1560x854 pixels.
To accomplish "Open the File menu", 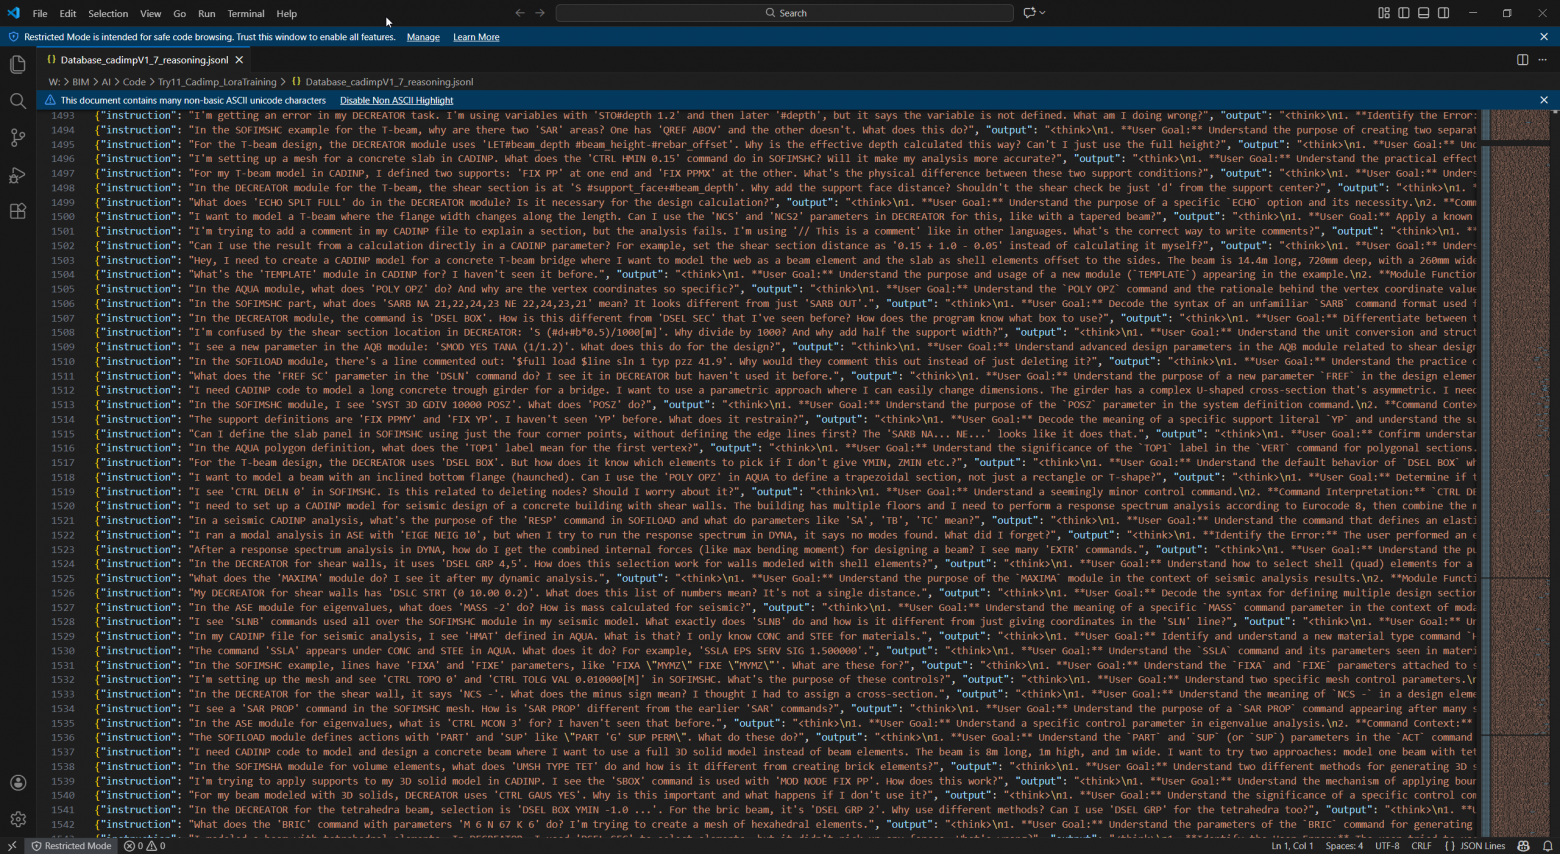I will (x=40, y=14).
